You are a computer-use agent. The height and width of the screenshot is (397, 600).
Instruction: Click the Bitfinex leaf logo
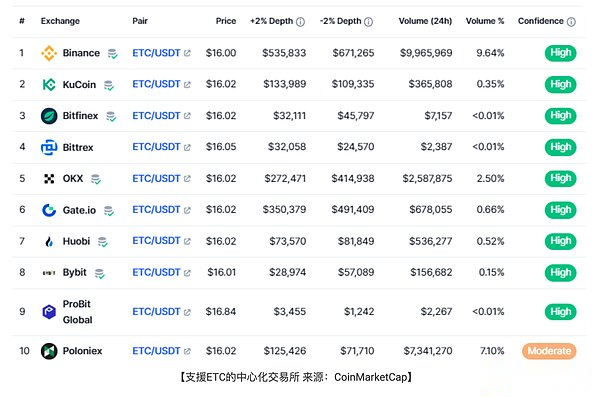tap(49, 116)
